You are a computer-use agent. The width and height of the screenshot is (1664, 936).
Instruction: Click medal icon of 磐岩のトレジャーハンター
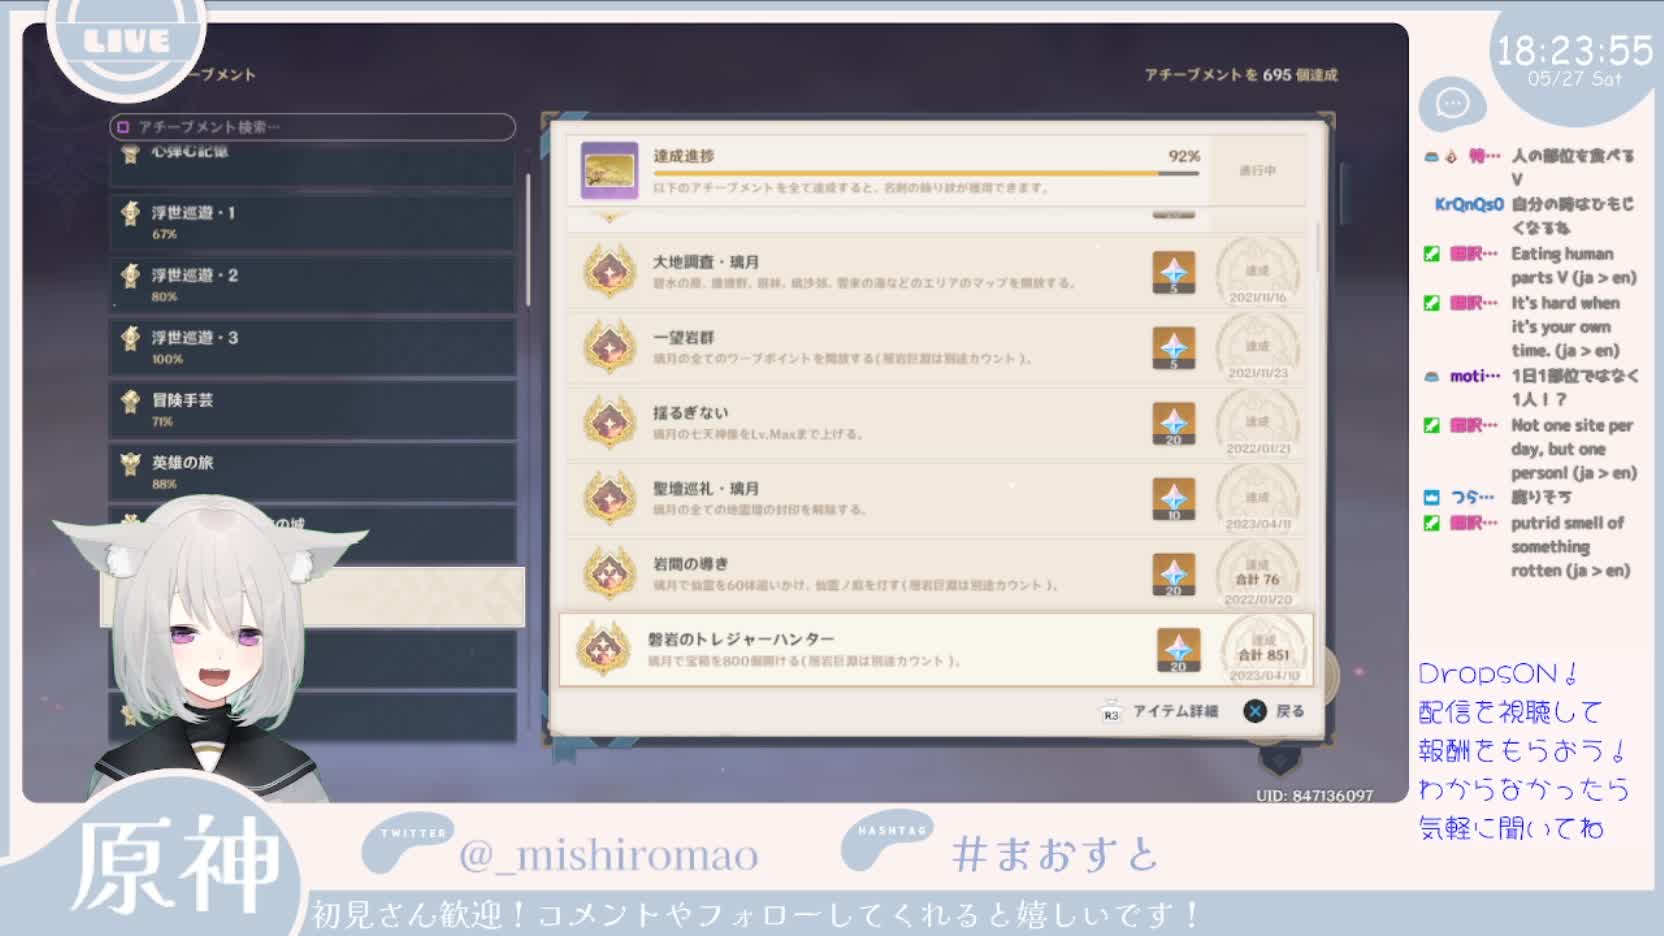pos(604,648)
